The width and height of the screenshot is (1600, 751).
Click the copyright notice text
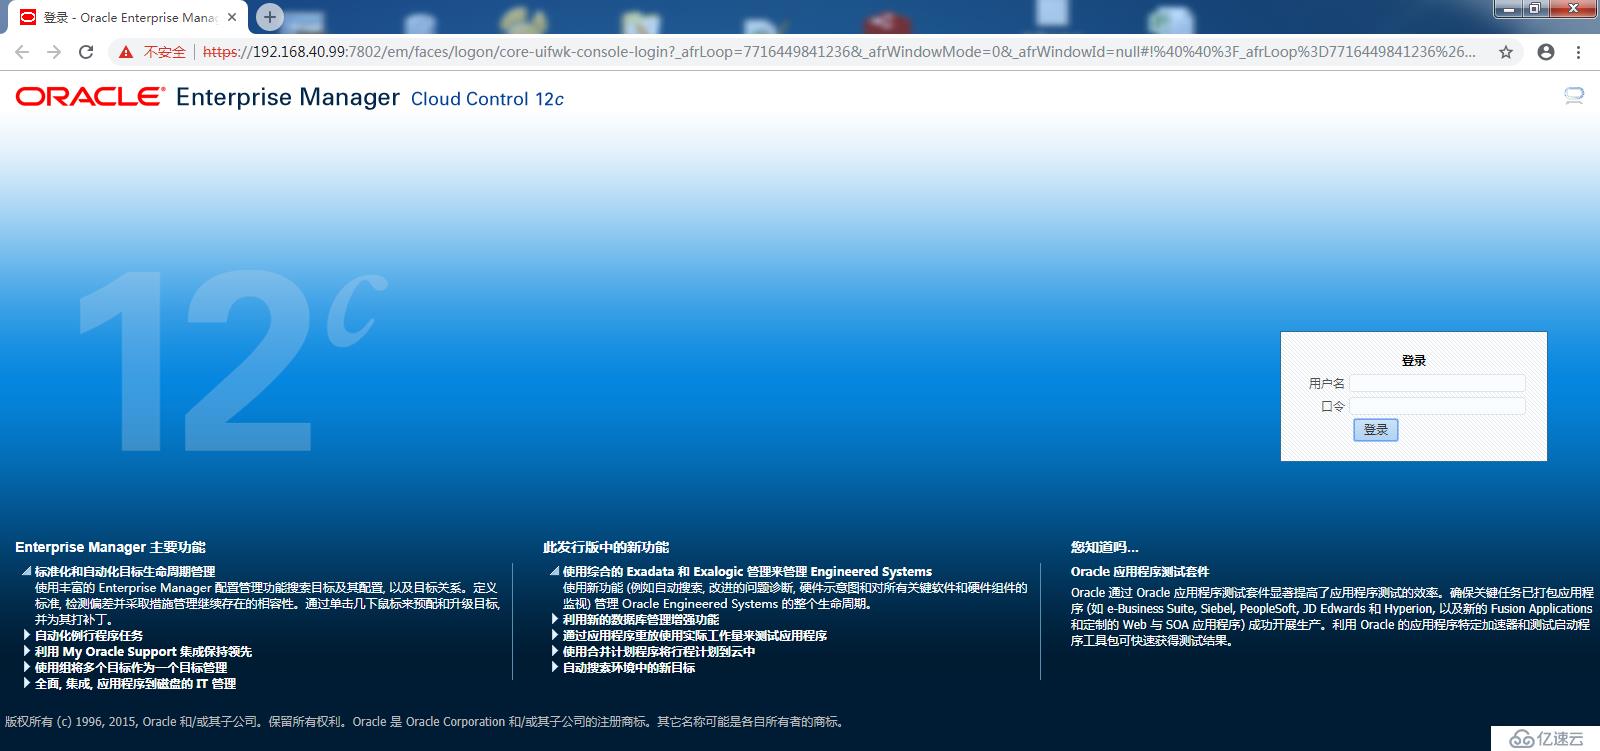(x=426, y=722)
